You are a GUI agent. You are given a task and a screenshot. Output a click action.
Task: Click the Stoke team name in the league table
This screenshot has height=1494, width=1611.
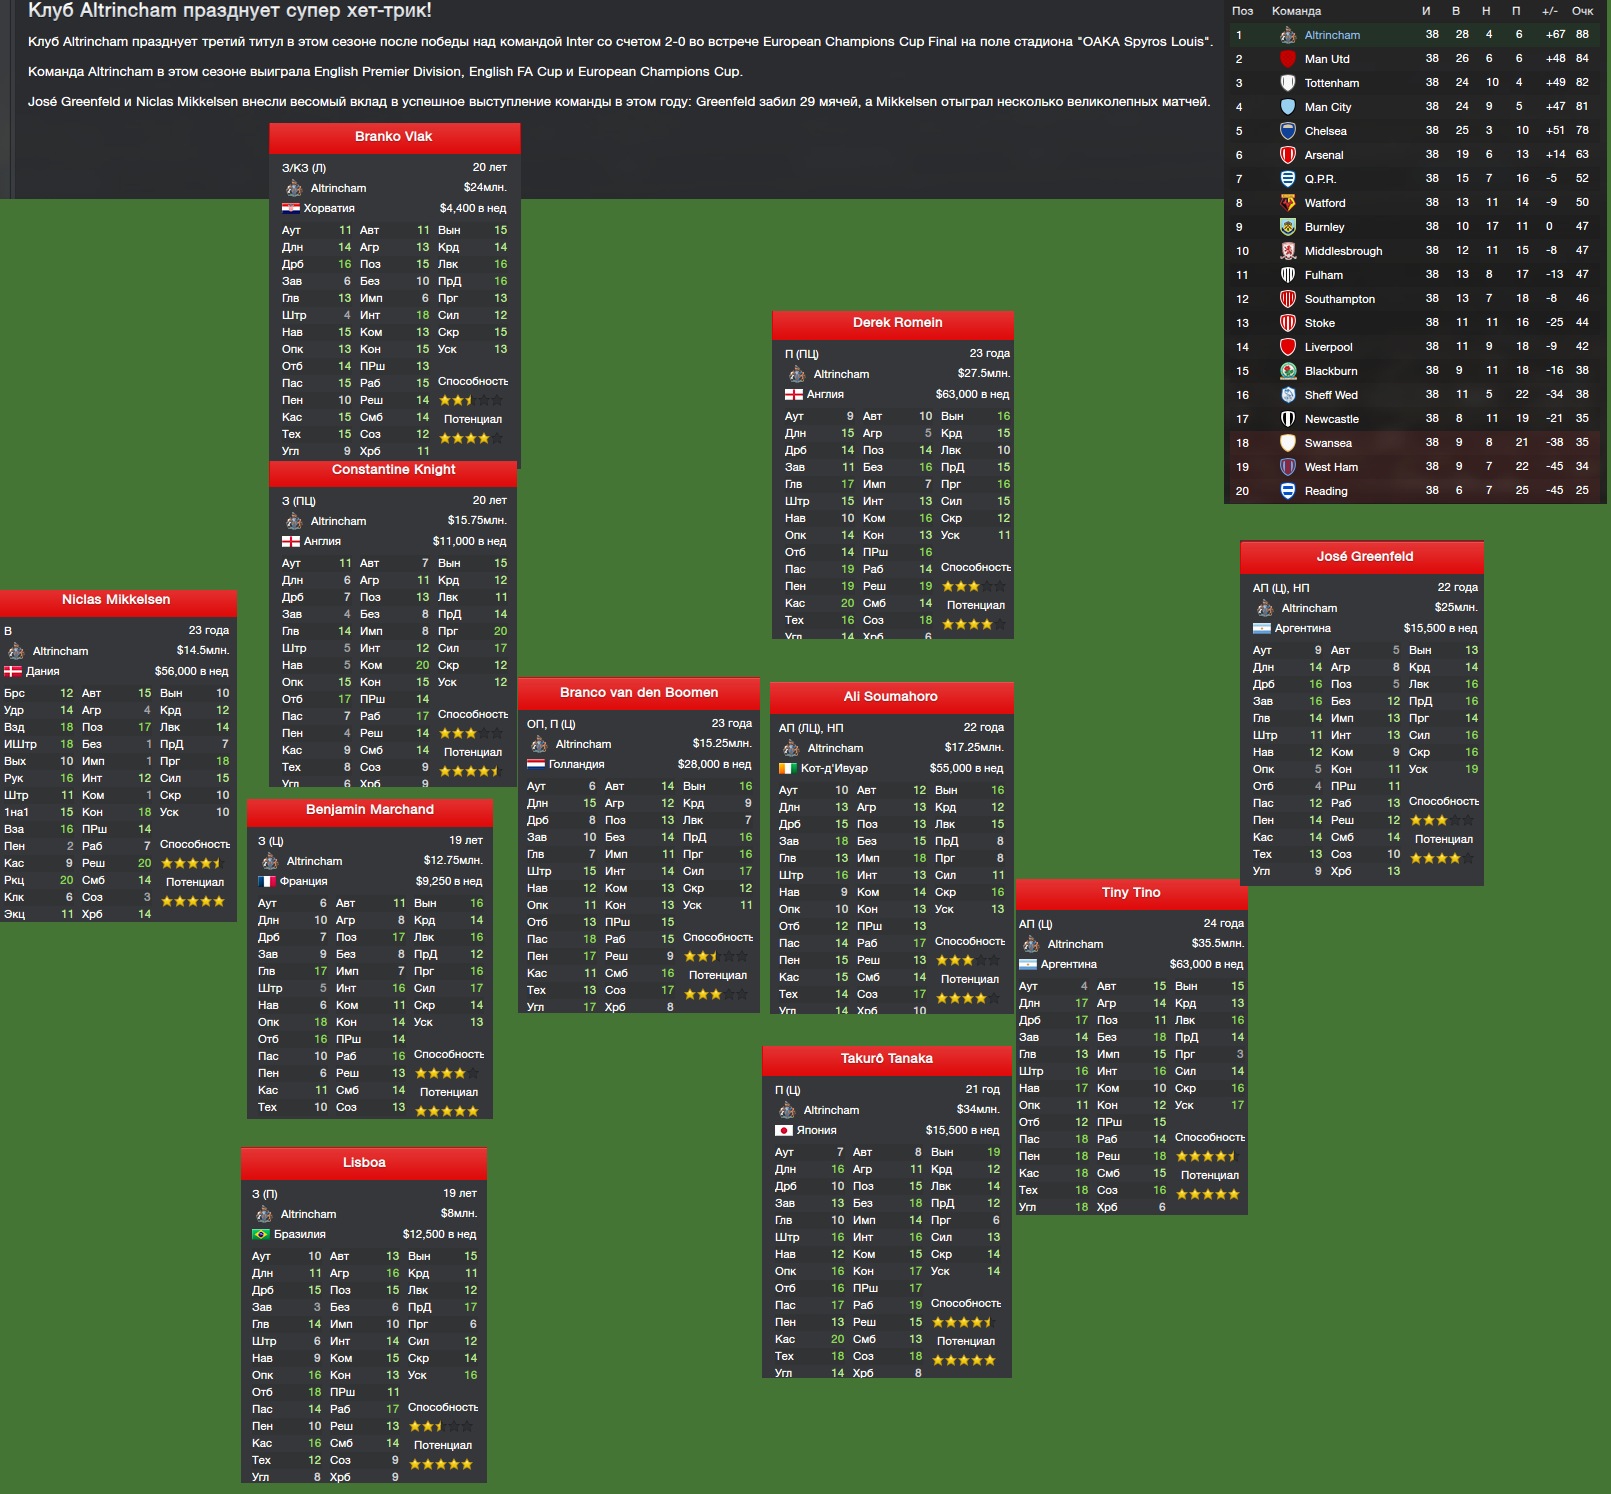(x=1319, y=323)
